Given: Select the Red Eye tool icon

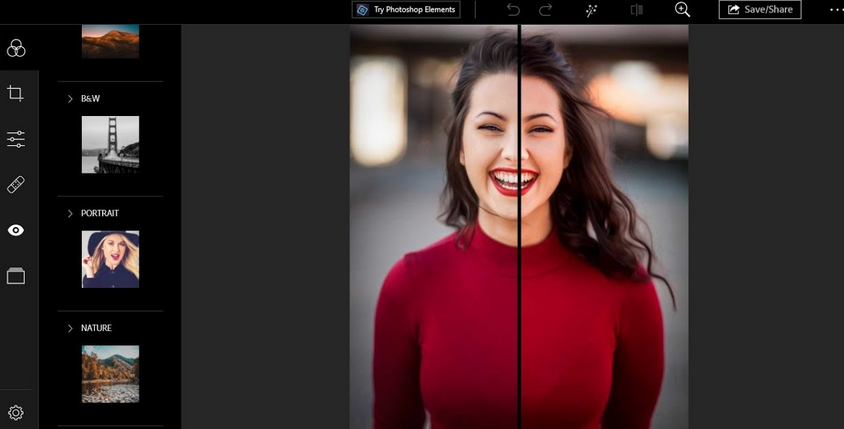Looking at the screenshot, I should [x=16, y=230].
